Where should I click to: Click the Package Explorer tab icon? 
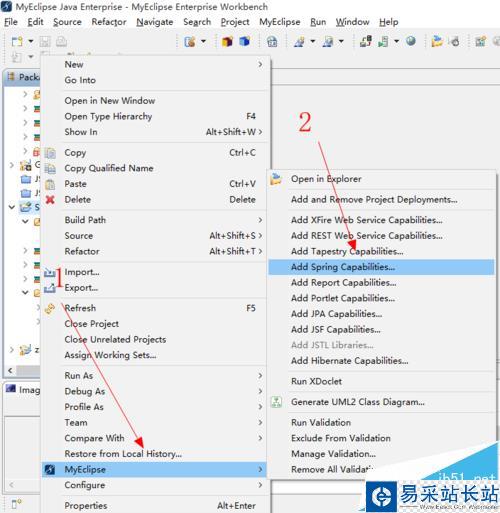[11, 77]
